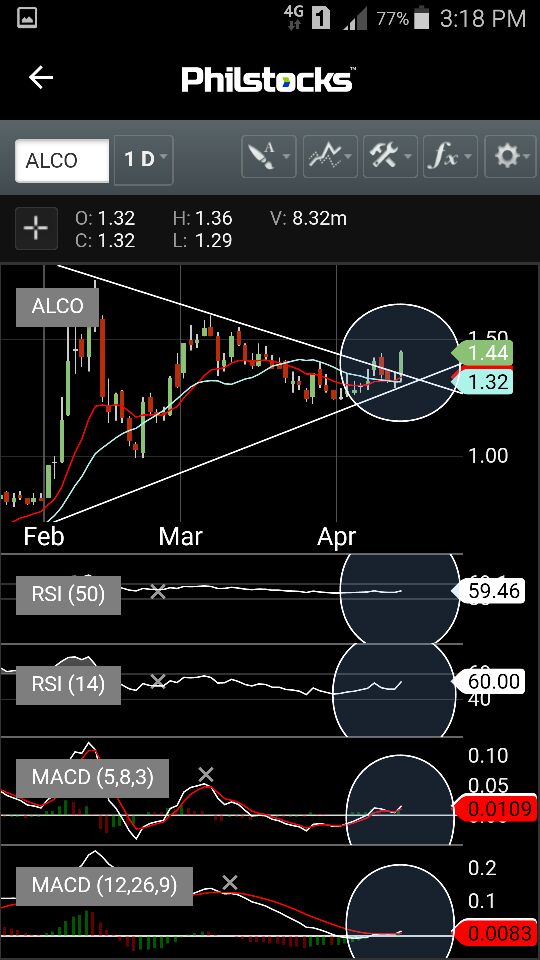Open the fx indicators menu
Screen dimensions: 540x960
click(x=450, y=159)
